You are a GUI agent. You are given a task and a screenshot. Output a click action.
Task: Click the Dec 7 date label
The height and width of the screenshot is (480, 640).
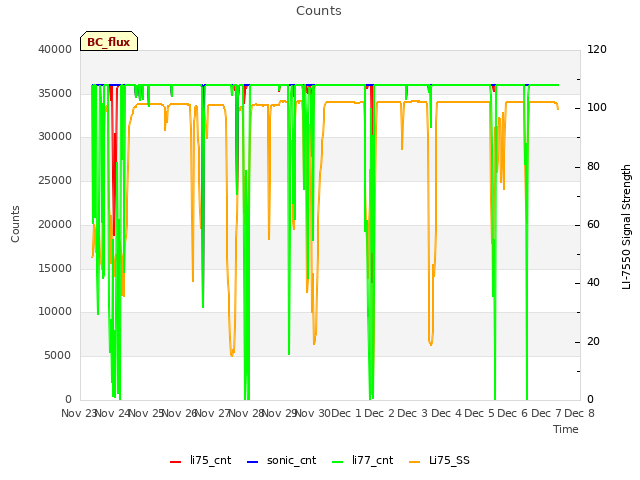(546, 413)
